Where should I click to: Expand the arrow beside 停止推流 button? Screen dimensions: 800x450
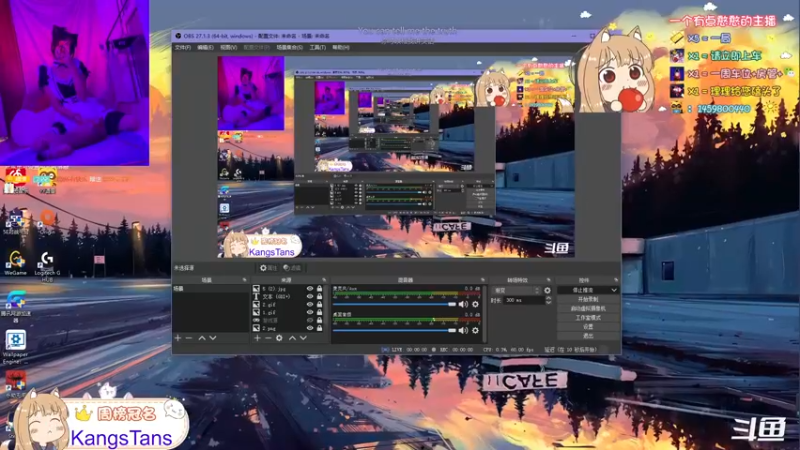pos(614,290)
